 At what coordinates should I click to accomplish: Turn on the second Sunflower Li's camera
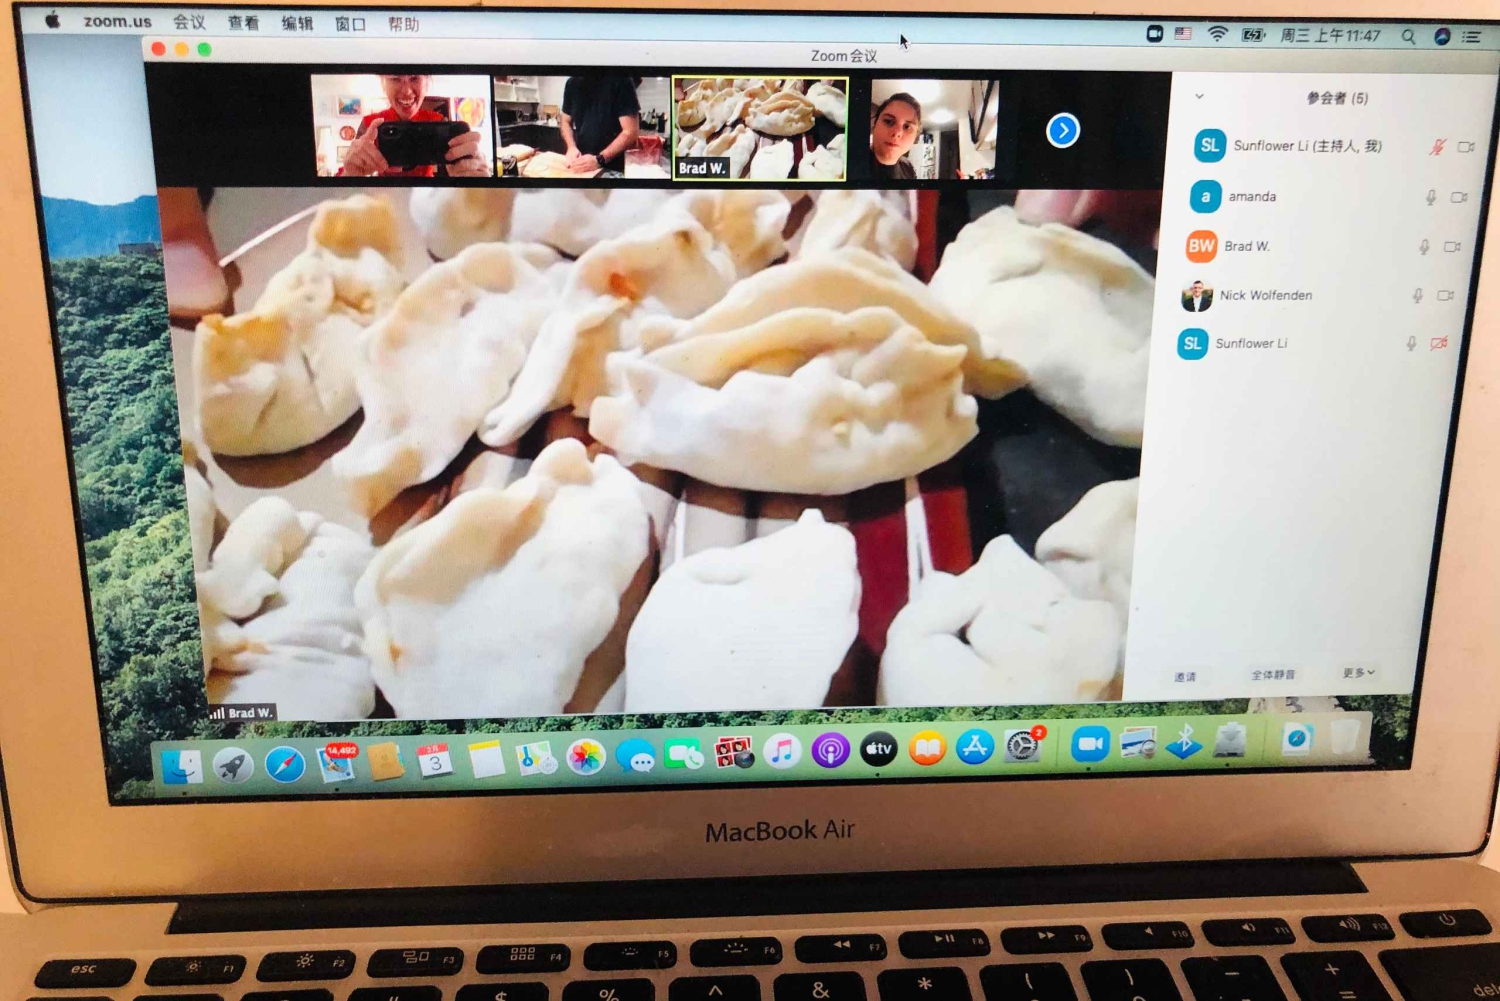click(1439, 344)
